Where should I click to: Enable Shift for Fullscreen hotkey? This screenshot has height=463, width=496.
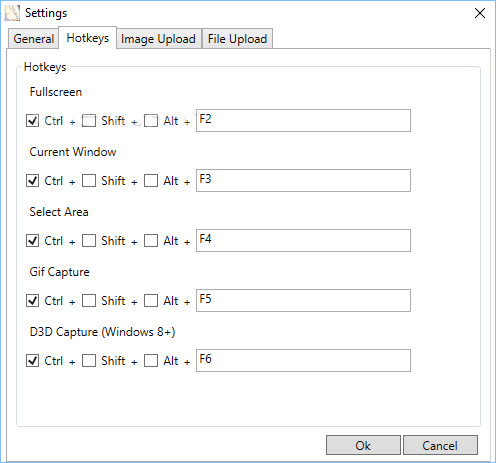[x=89, y=120]
